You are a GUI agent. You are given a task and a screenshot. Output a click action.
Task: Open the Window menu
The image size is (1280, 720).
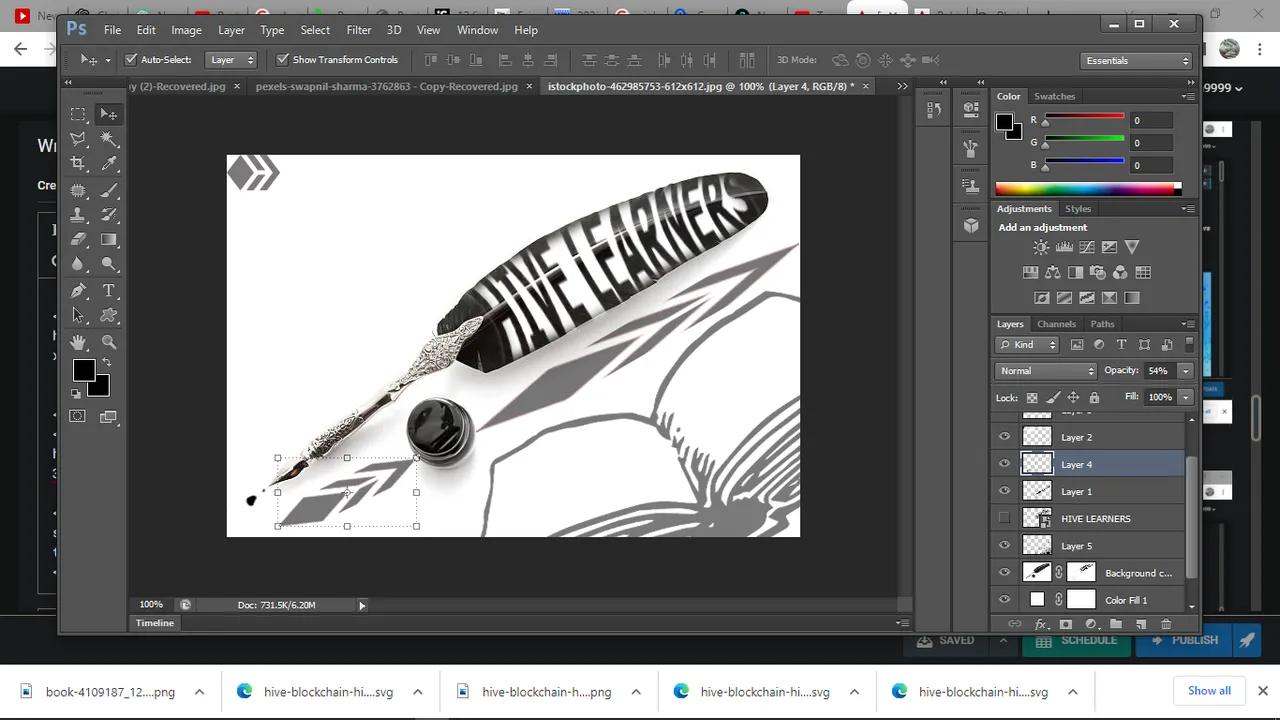(x=477, y=30)
